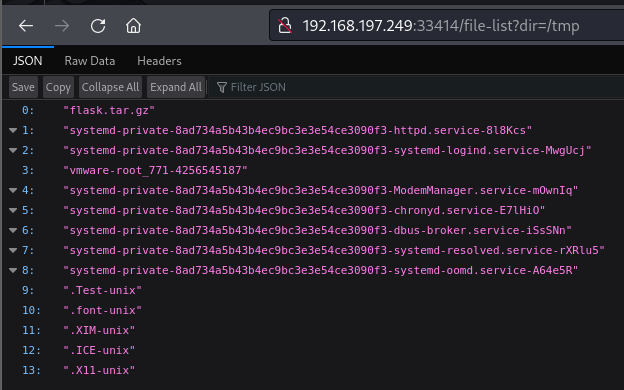Click the index key 11:

[31, 330]
